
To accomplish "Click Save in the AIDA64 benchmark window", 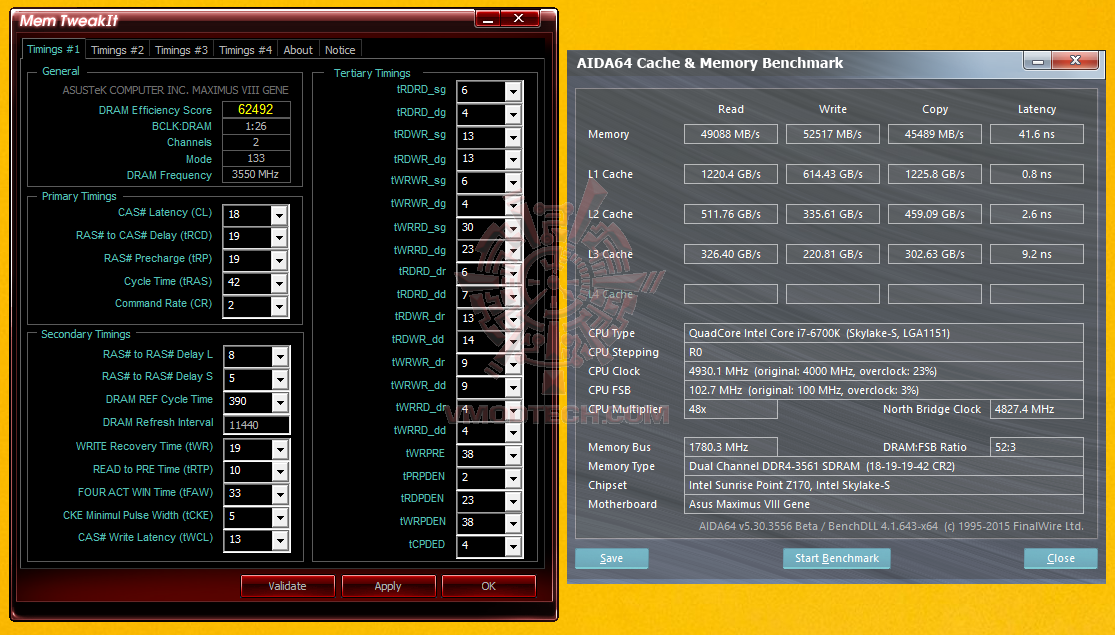I will [x=612, y=558].
